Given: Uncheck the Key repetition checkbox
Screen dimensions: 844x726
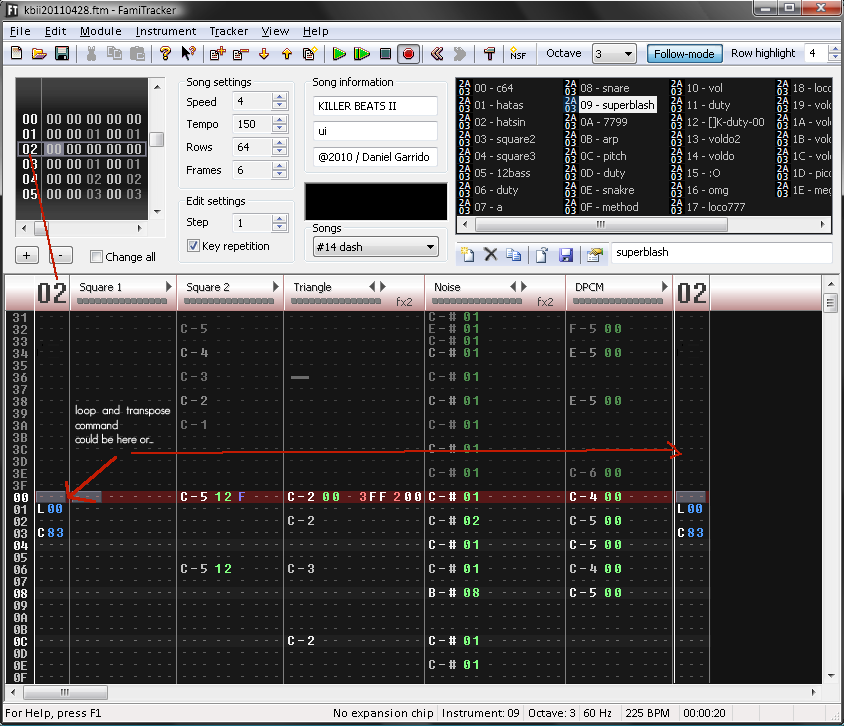Looking at the screenshot, I should (194, 246).
